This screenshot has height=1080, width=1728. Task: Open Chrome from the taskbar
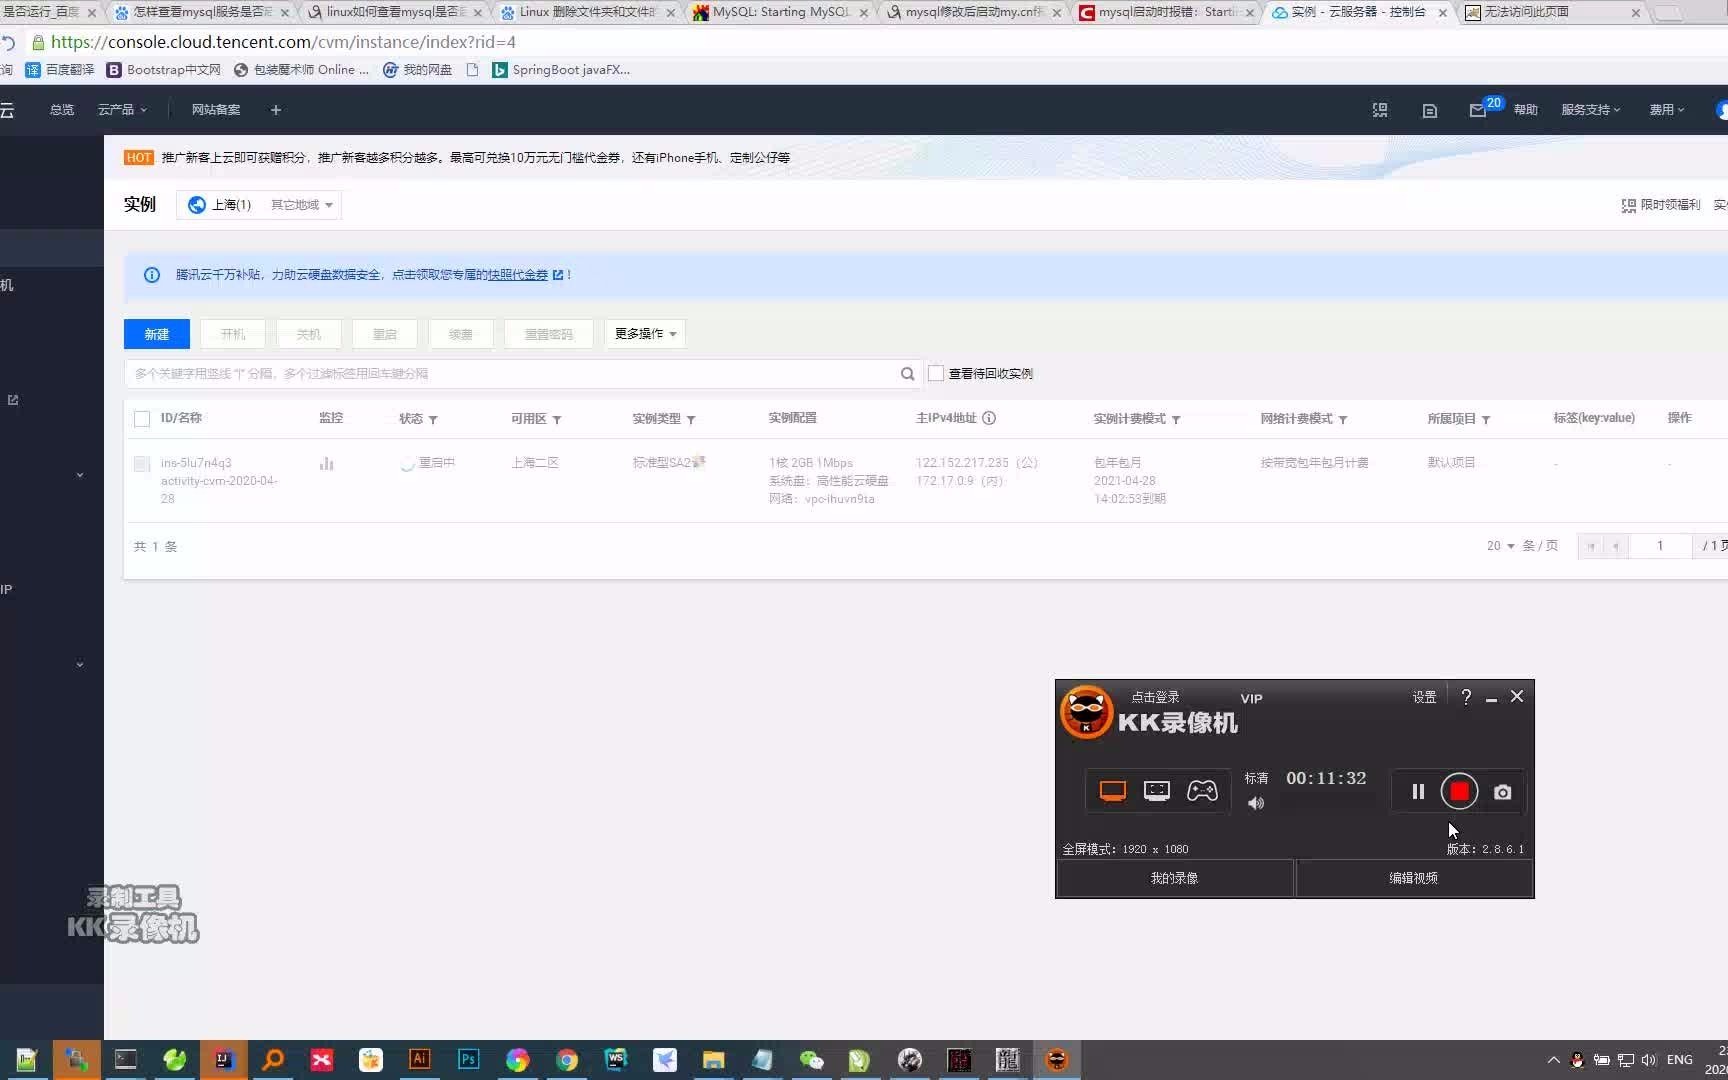click(566, 1060)
